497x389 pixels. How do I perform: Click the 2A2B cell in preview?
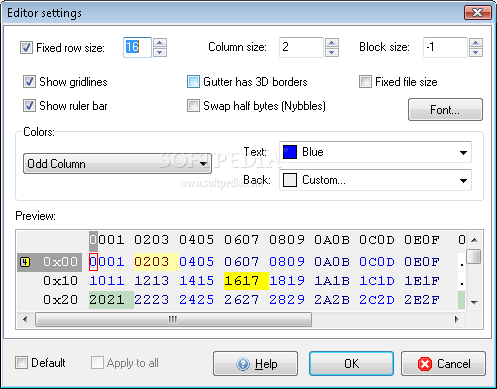[332, 300]
